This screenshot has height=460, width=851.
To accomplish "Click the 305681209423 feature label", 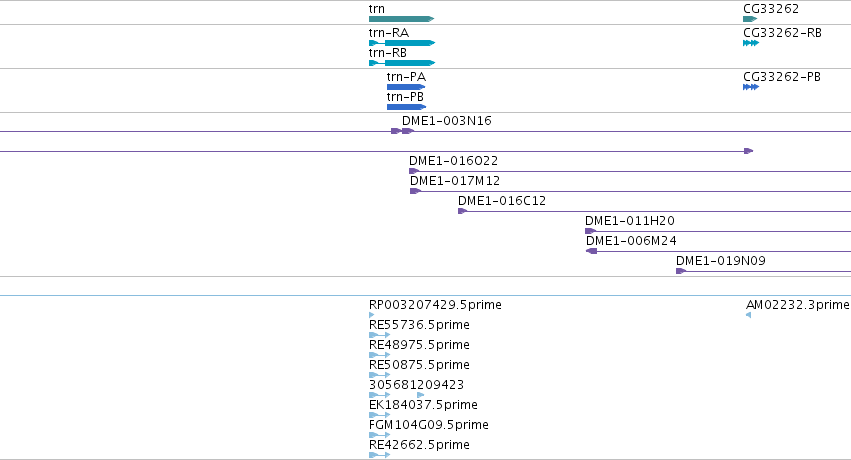I will [x=416, y=385].
